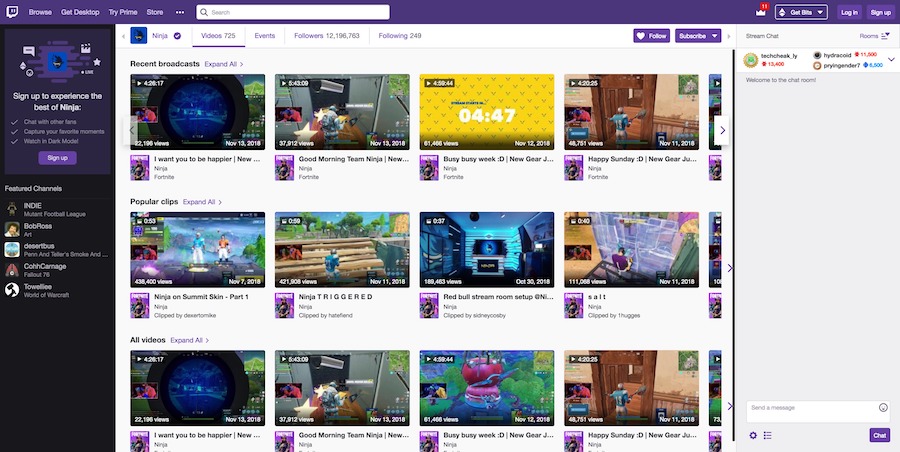This screenshot has height=452, width=900.
Task: Open the three-dots more menu
Action: click(x=180, y=12)
